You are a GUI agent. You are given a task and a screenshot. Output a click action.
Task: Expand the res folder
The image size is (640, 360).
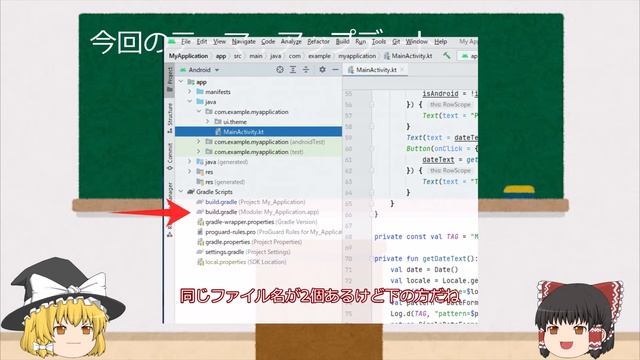point(190,172)
